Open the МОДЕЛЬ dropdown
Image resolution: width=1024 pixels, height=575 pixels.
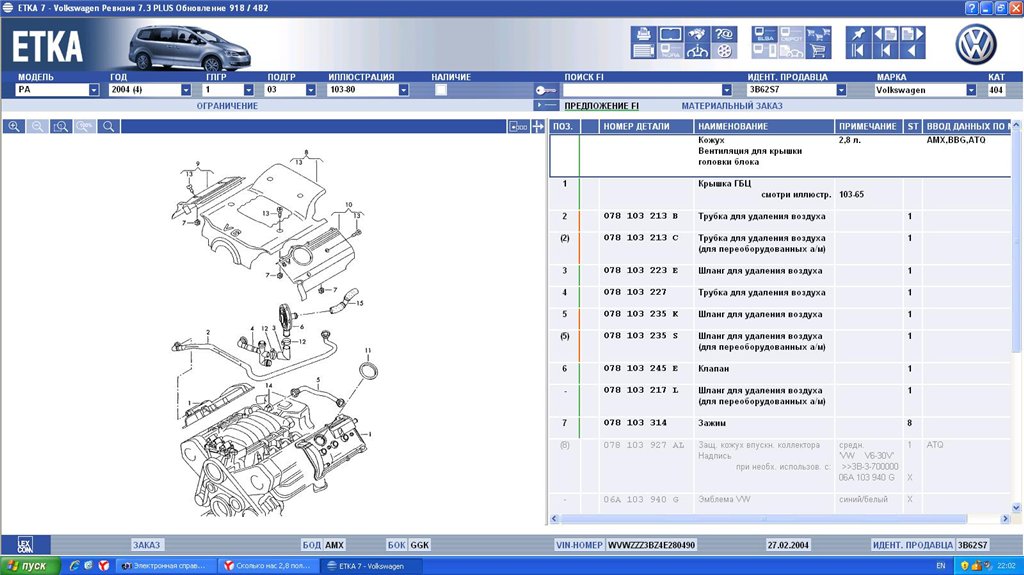click(93, 90)
